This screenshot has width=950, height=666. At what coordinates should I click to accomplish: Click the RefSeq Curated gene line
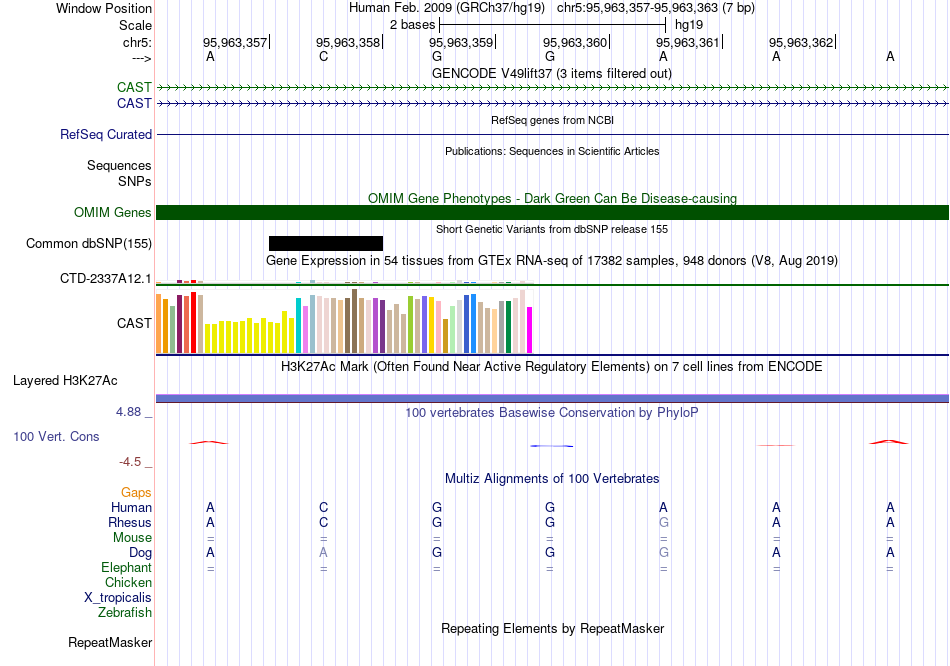coord(553,135)
